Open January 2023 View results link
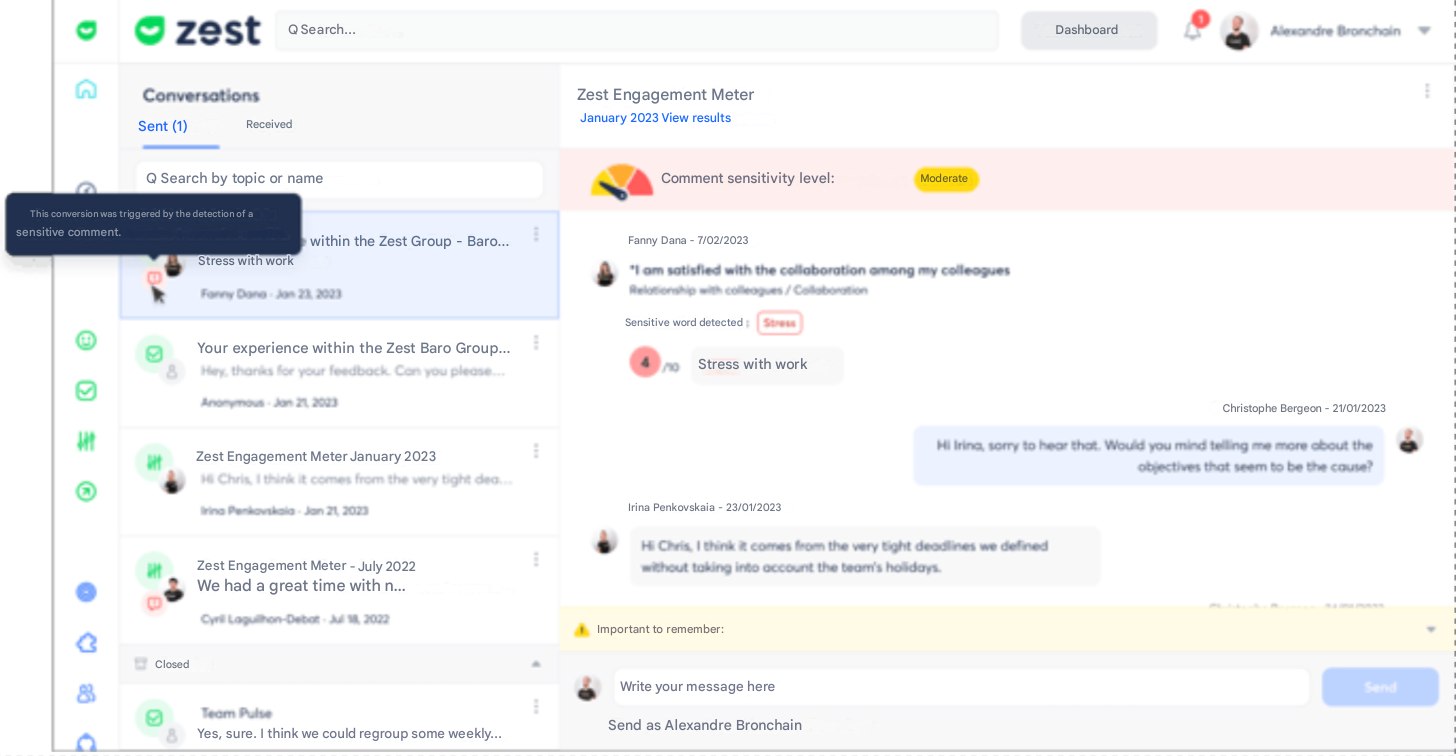Viewport: 1456px width, 756px height. click(655, 118)
